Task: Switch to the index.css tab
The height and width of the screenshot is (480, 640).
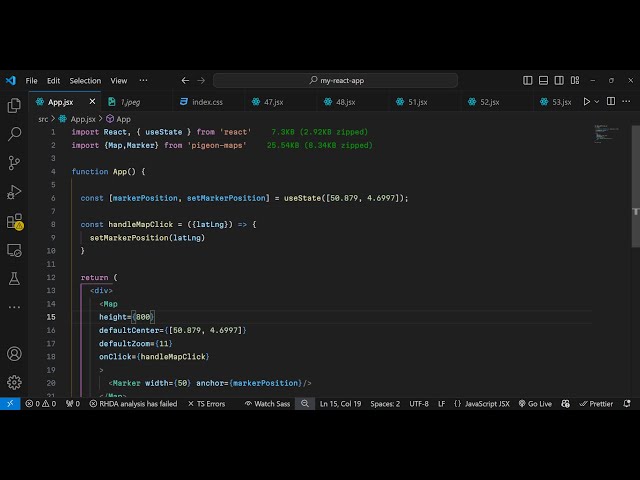Action: coord(201,102)
